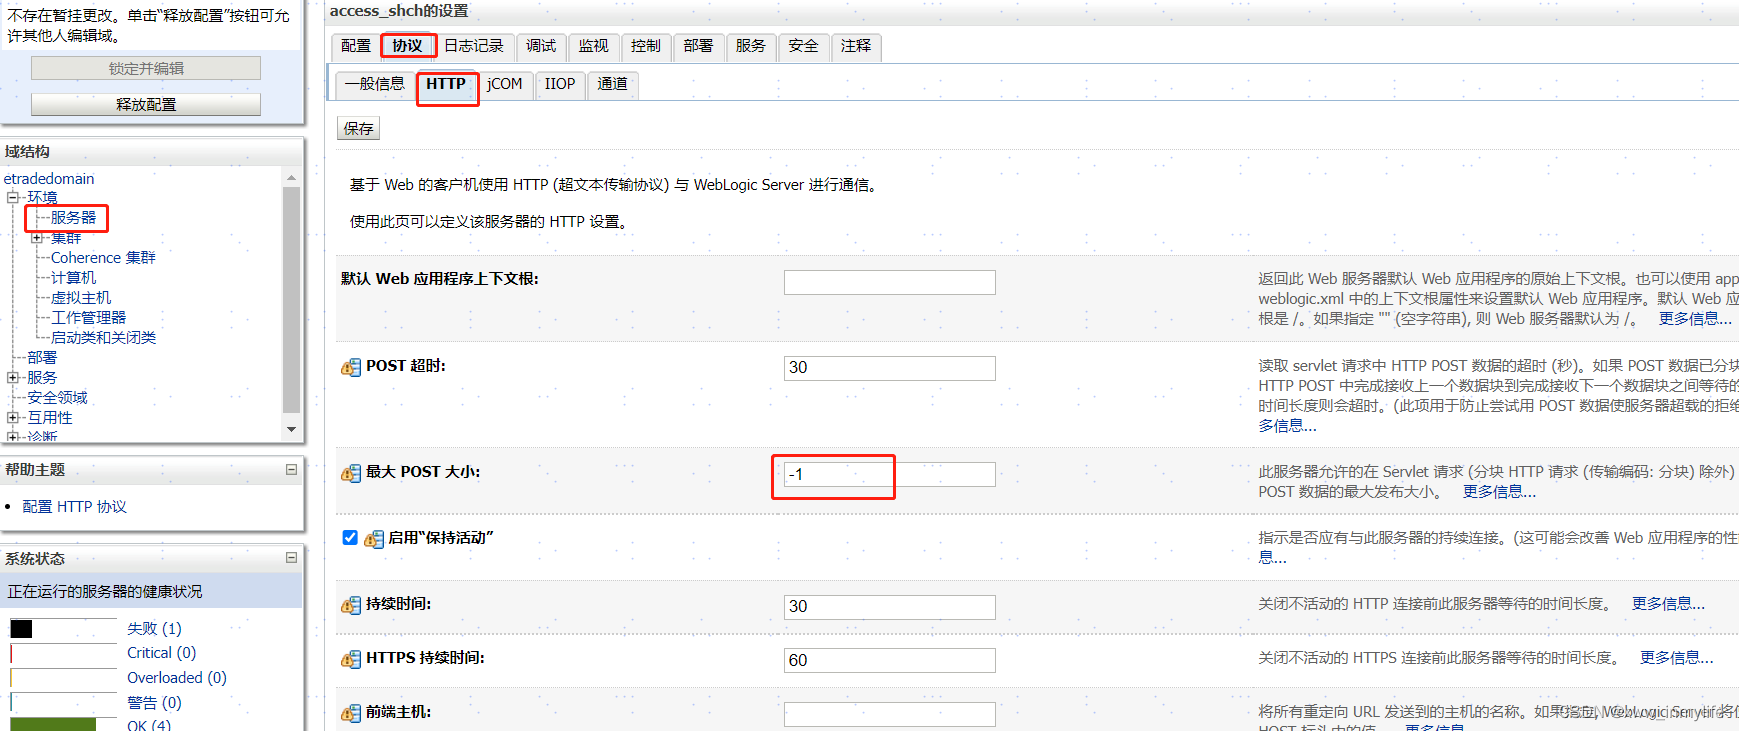Click the POST 超时 input field
1739x731 pixels.
889,368
